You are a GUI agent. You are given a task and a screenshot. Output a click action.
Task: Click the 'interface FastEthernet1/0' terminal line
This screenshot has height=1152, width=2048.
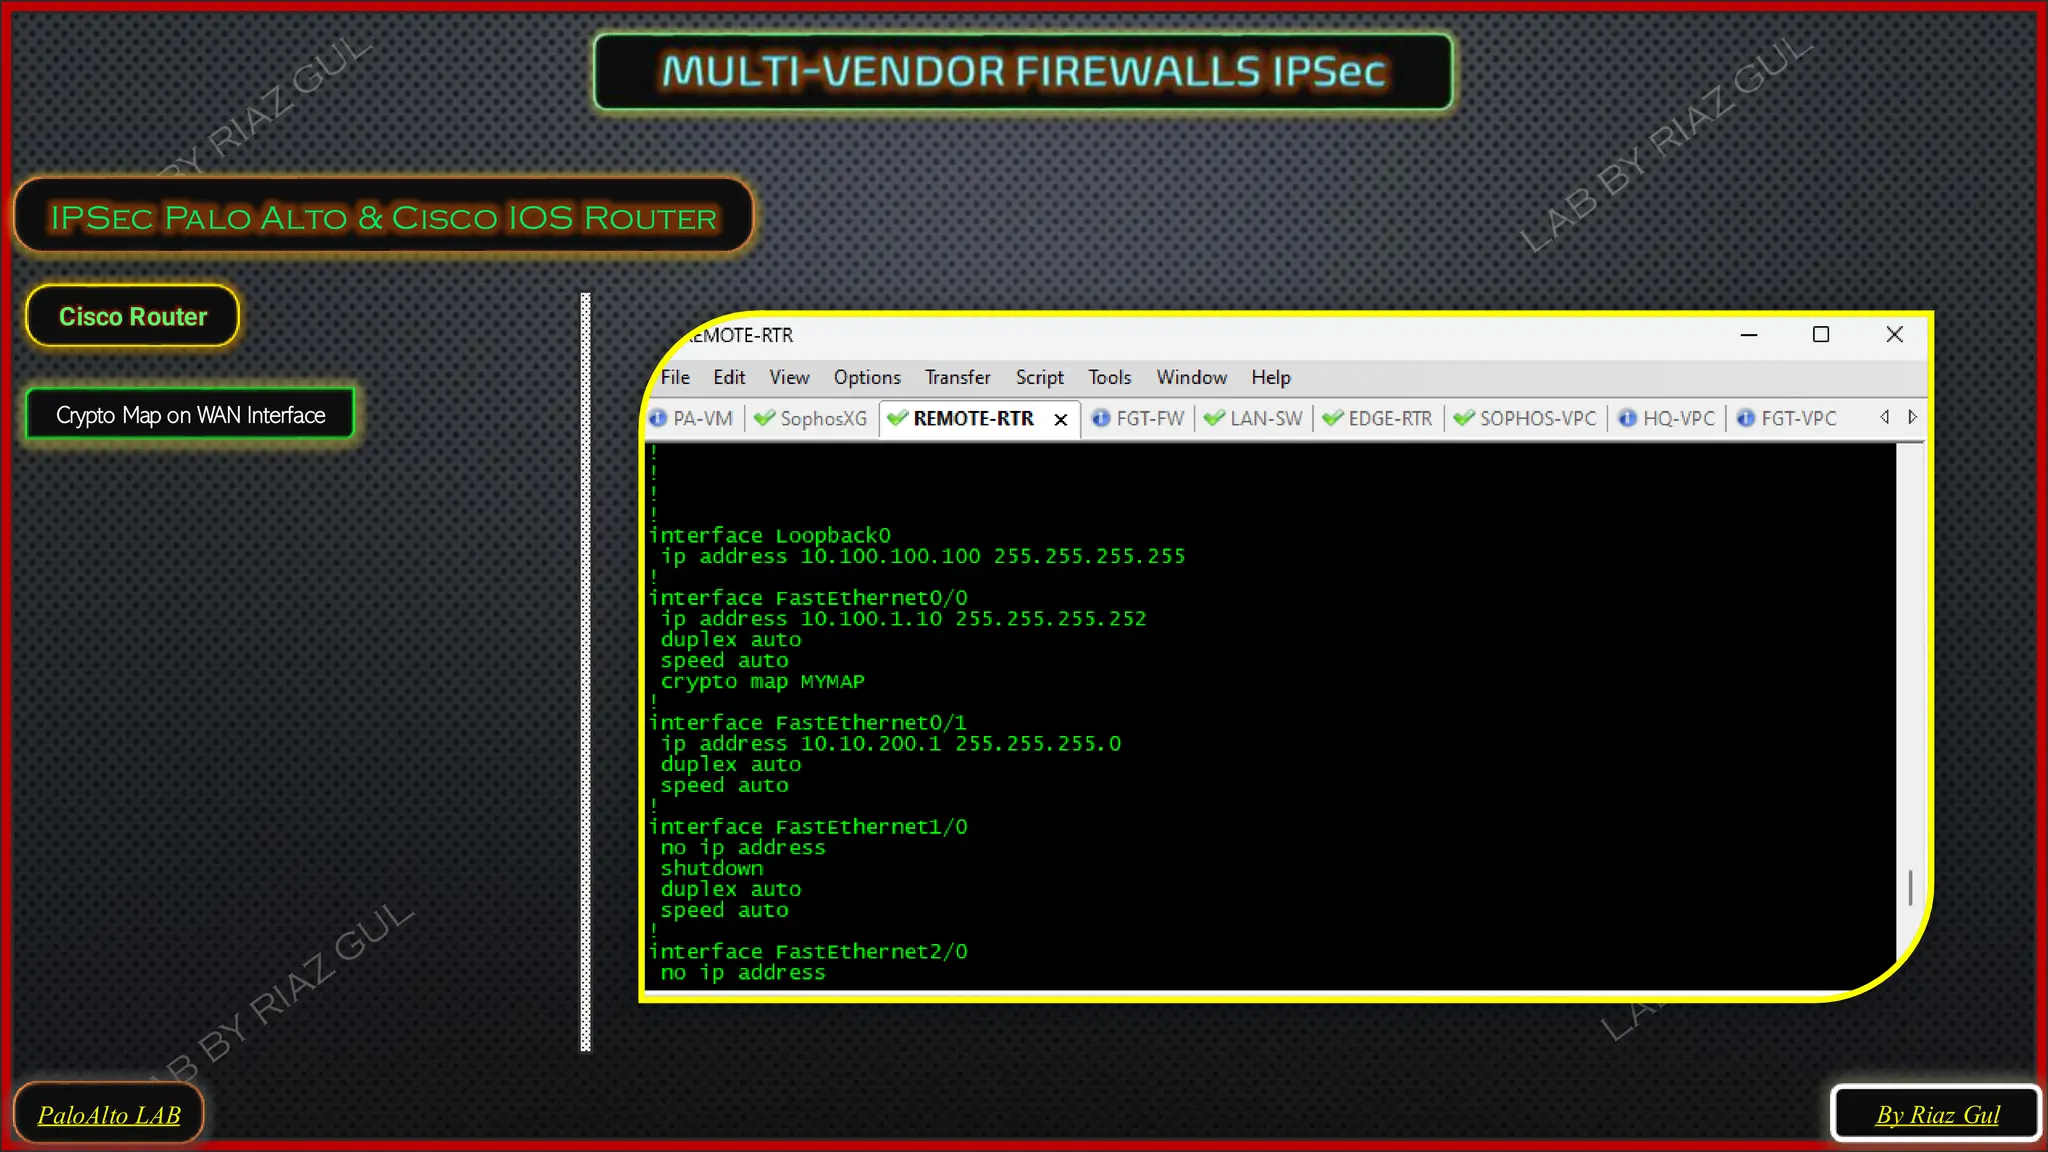pyautogui.click(x=808, y=827)
